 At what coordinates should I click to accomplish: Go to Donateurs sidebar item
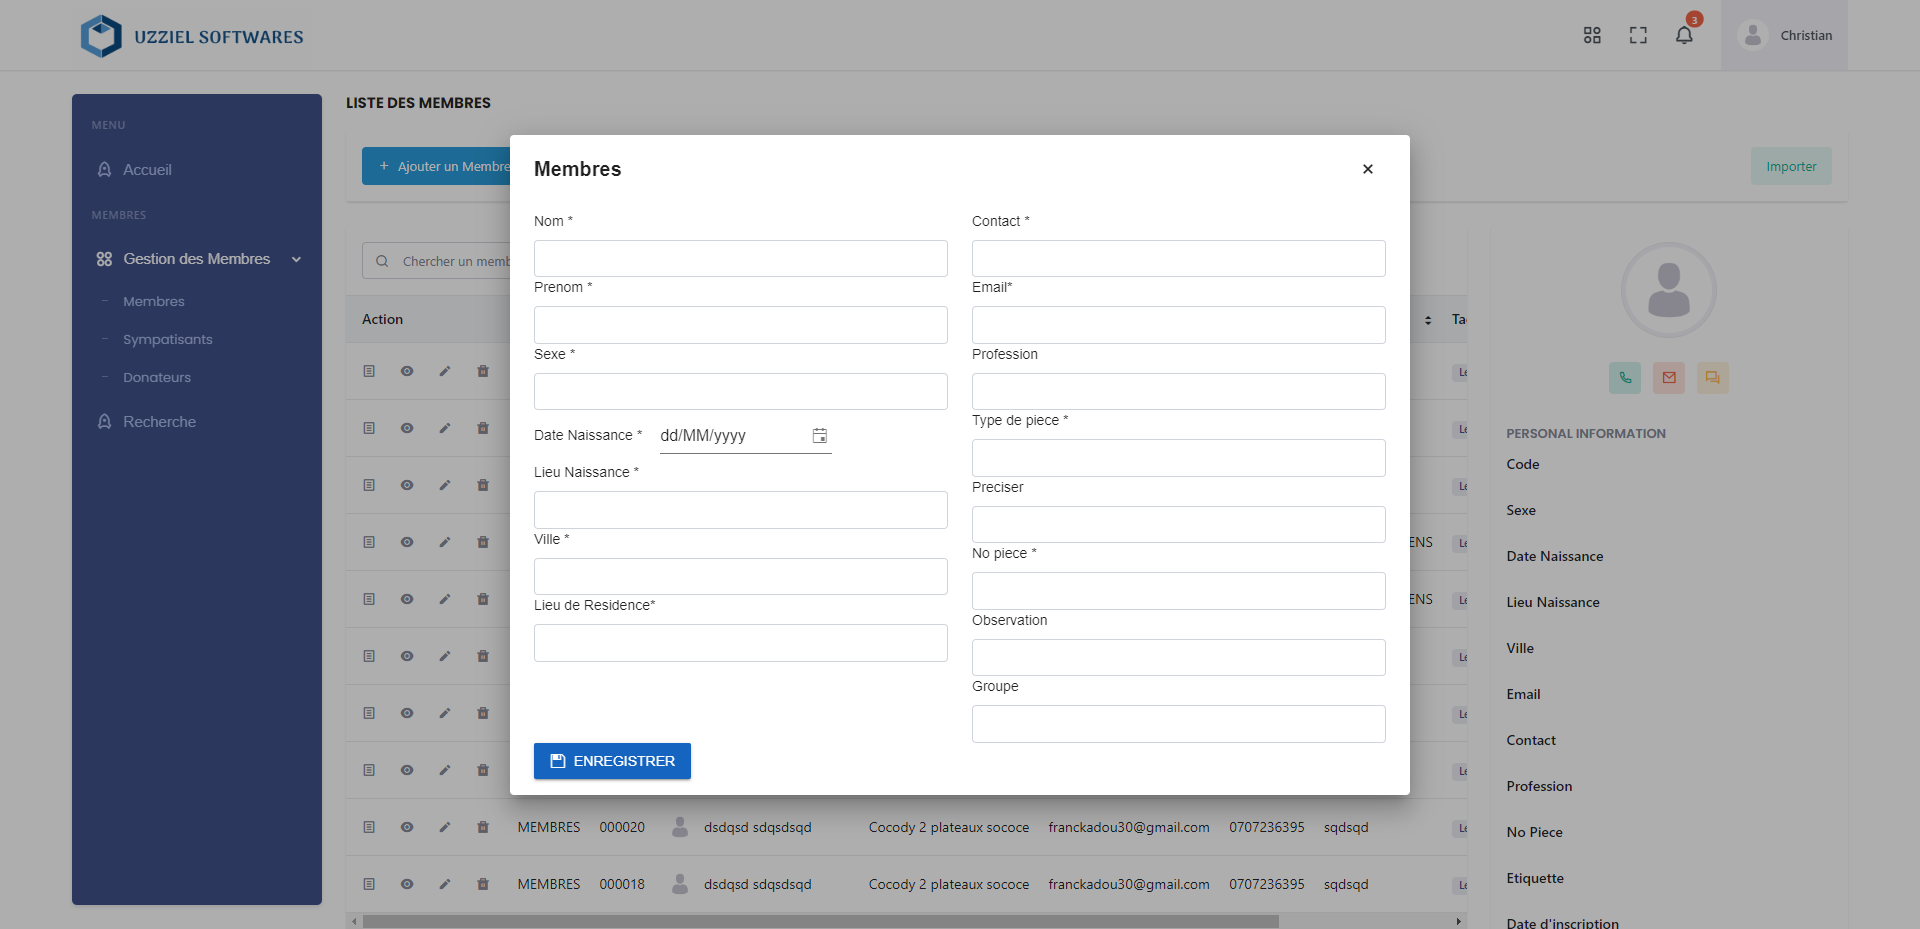157,378
